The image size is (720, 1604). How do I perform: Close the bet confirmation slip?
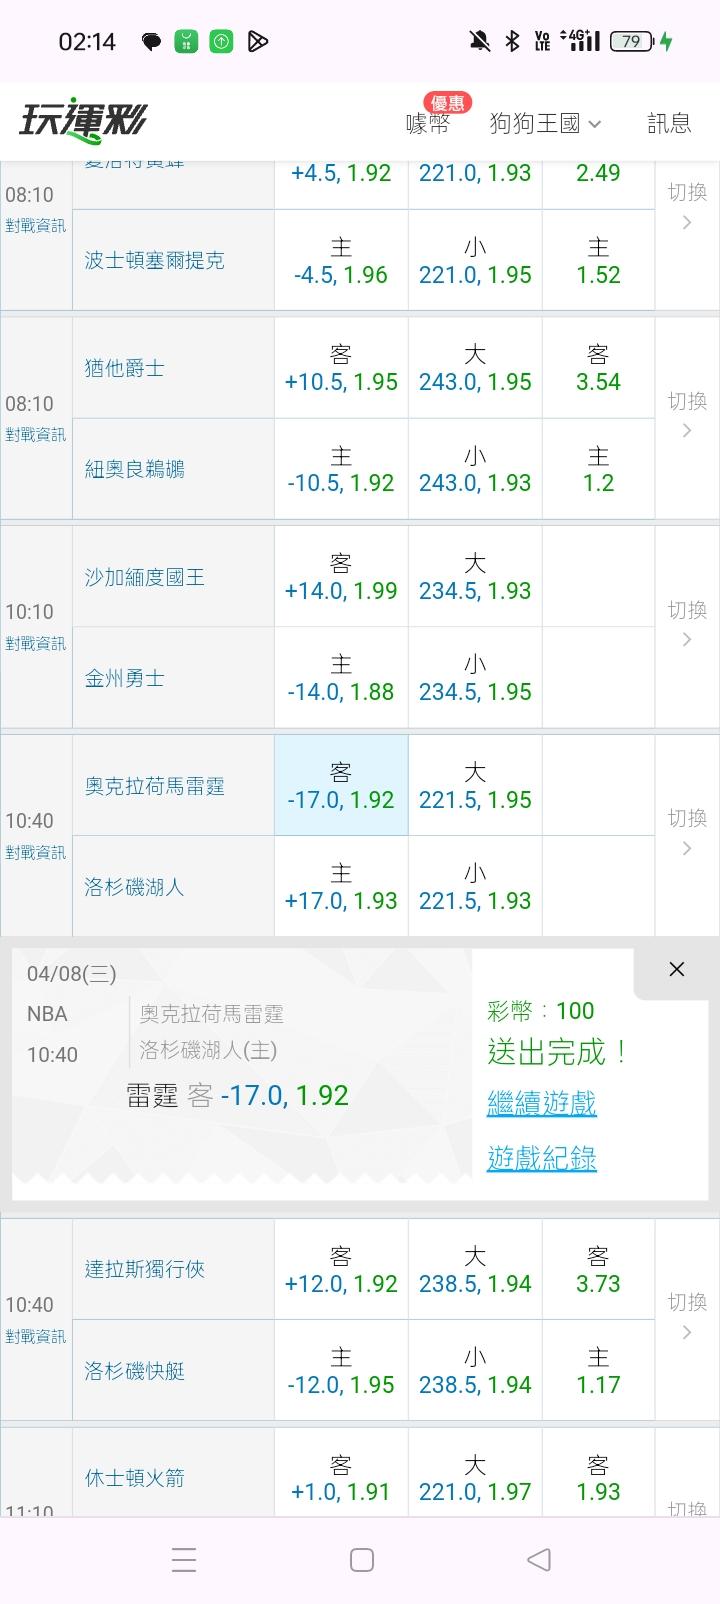[676, 969]
